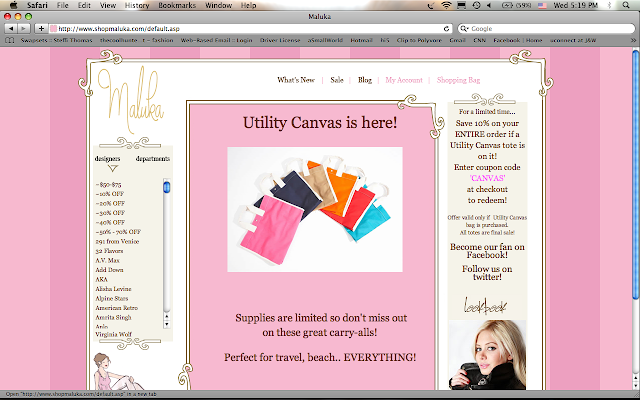Open the CNN bookmark
Image resolution: width=640 pixels, height=400 pixels.
point(480,40)
